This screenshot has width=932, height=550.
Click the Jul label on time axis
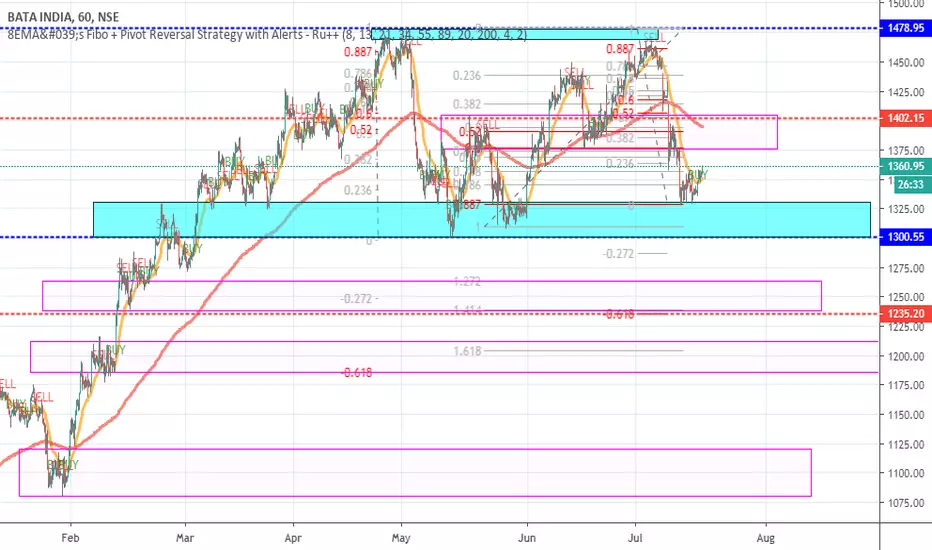(x=635, y=538)
